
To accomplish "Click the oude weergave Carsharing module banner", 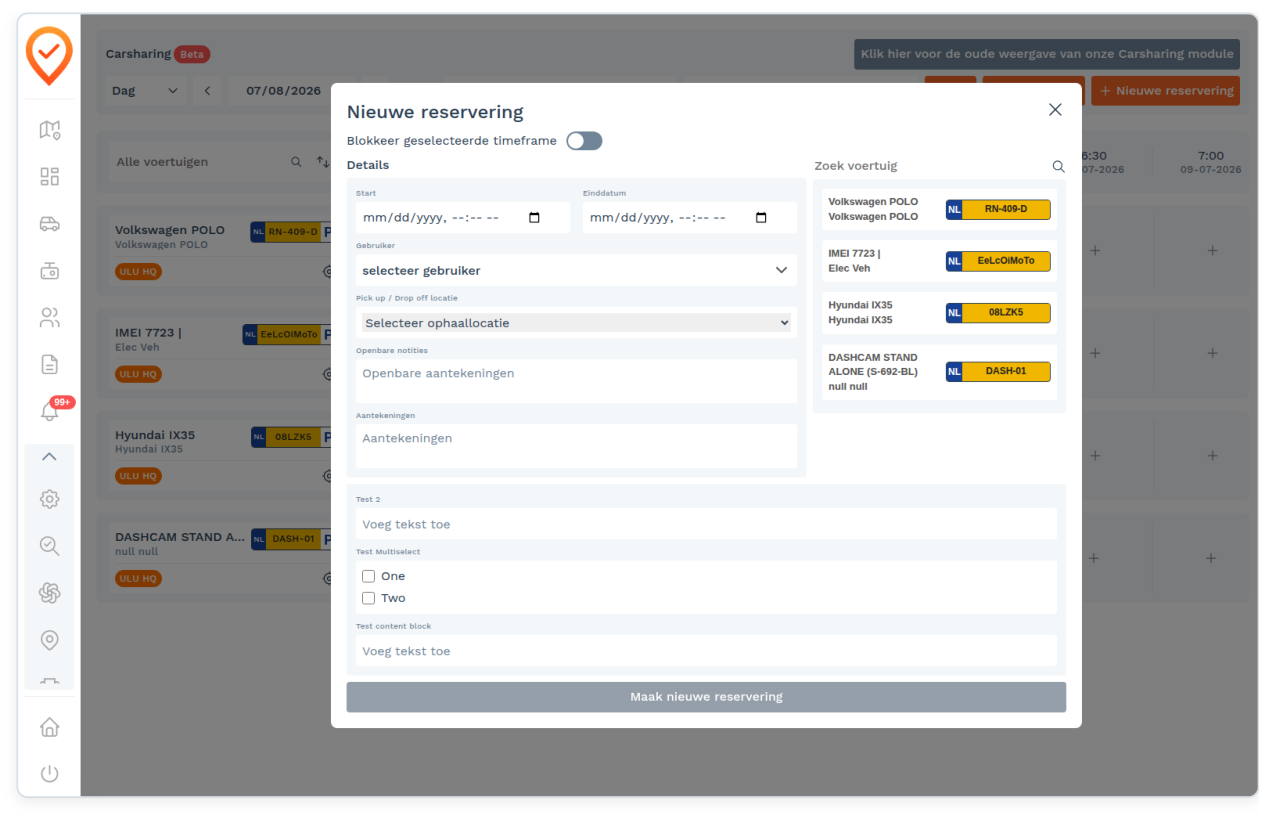I will 1047,54.
